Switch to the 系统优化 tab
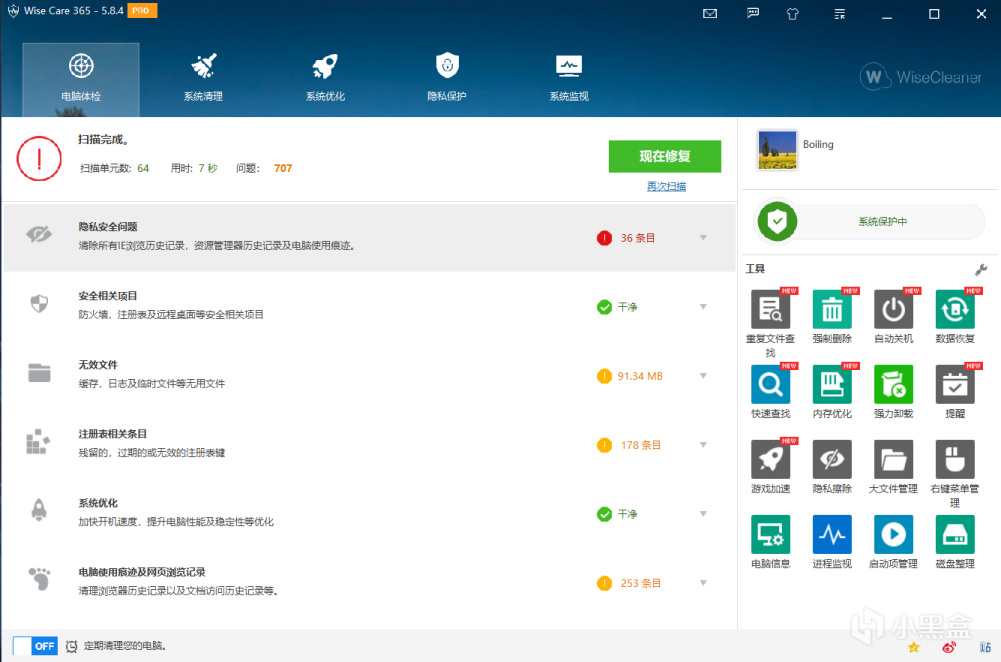Viewport: 1001px width, 662px height. coord(325,79)
